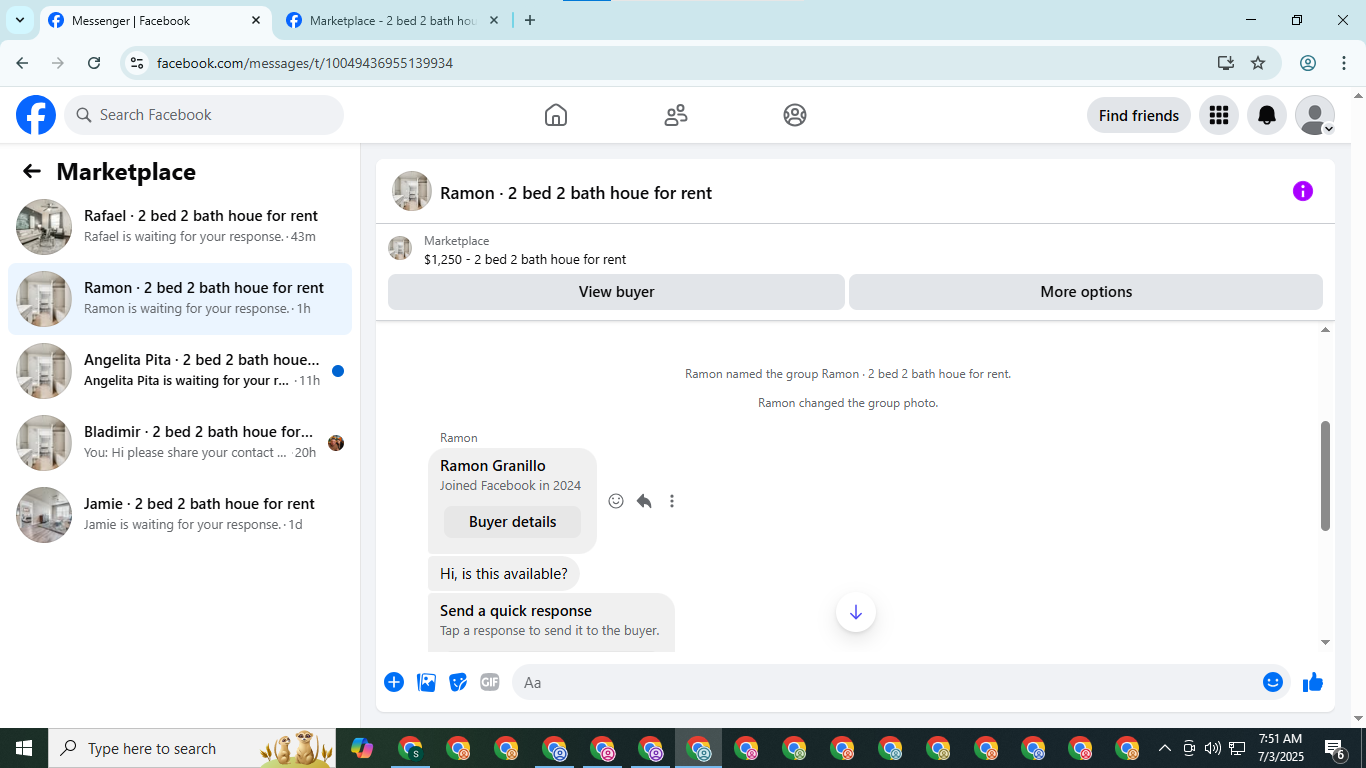1366x768 pixels.
Task: Open Angelita Pita conversation
Action: tap(180, 371)
